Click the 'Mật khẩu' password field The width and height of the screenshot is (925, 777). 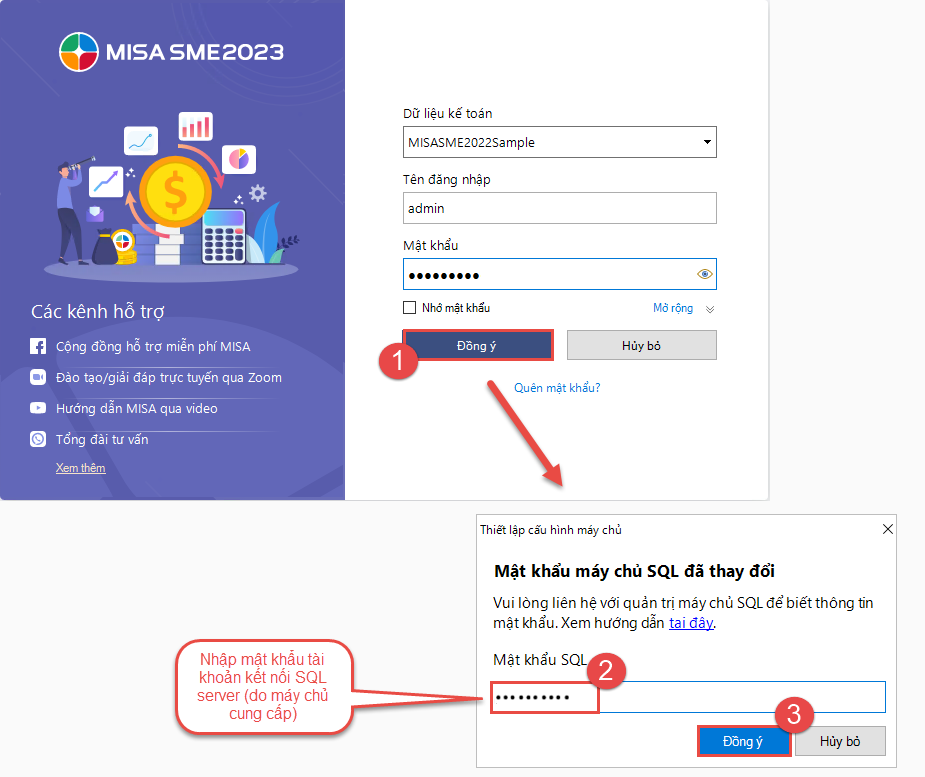coord(545,274)
